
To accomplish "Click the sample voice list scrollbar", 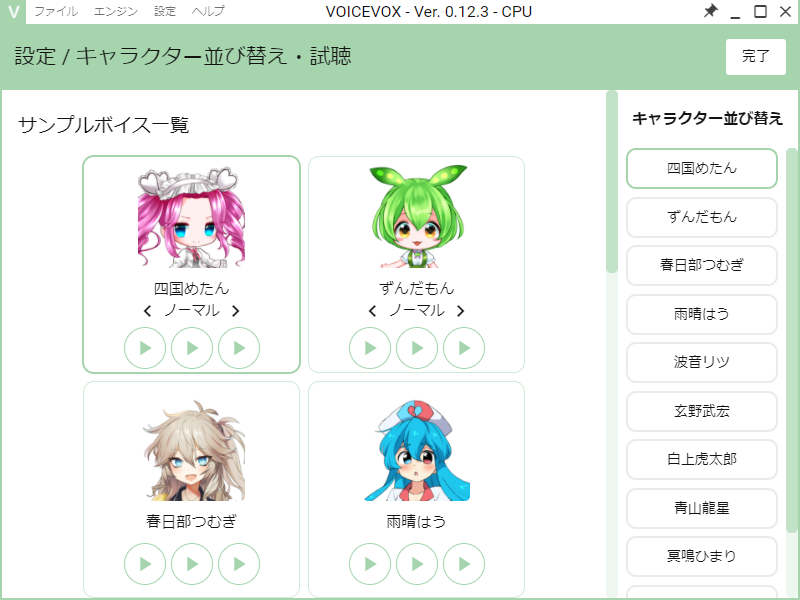I will point(612,182).
